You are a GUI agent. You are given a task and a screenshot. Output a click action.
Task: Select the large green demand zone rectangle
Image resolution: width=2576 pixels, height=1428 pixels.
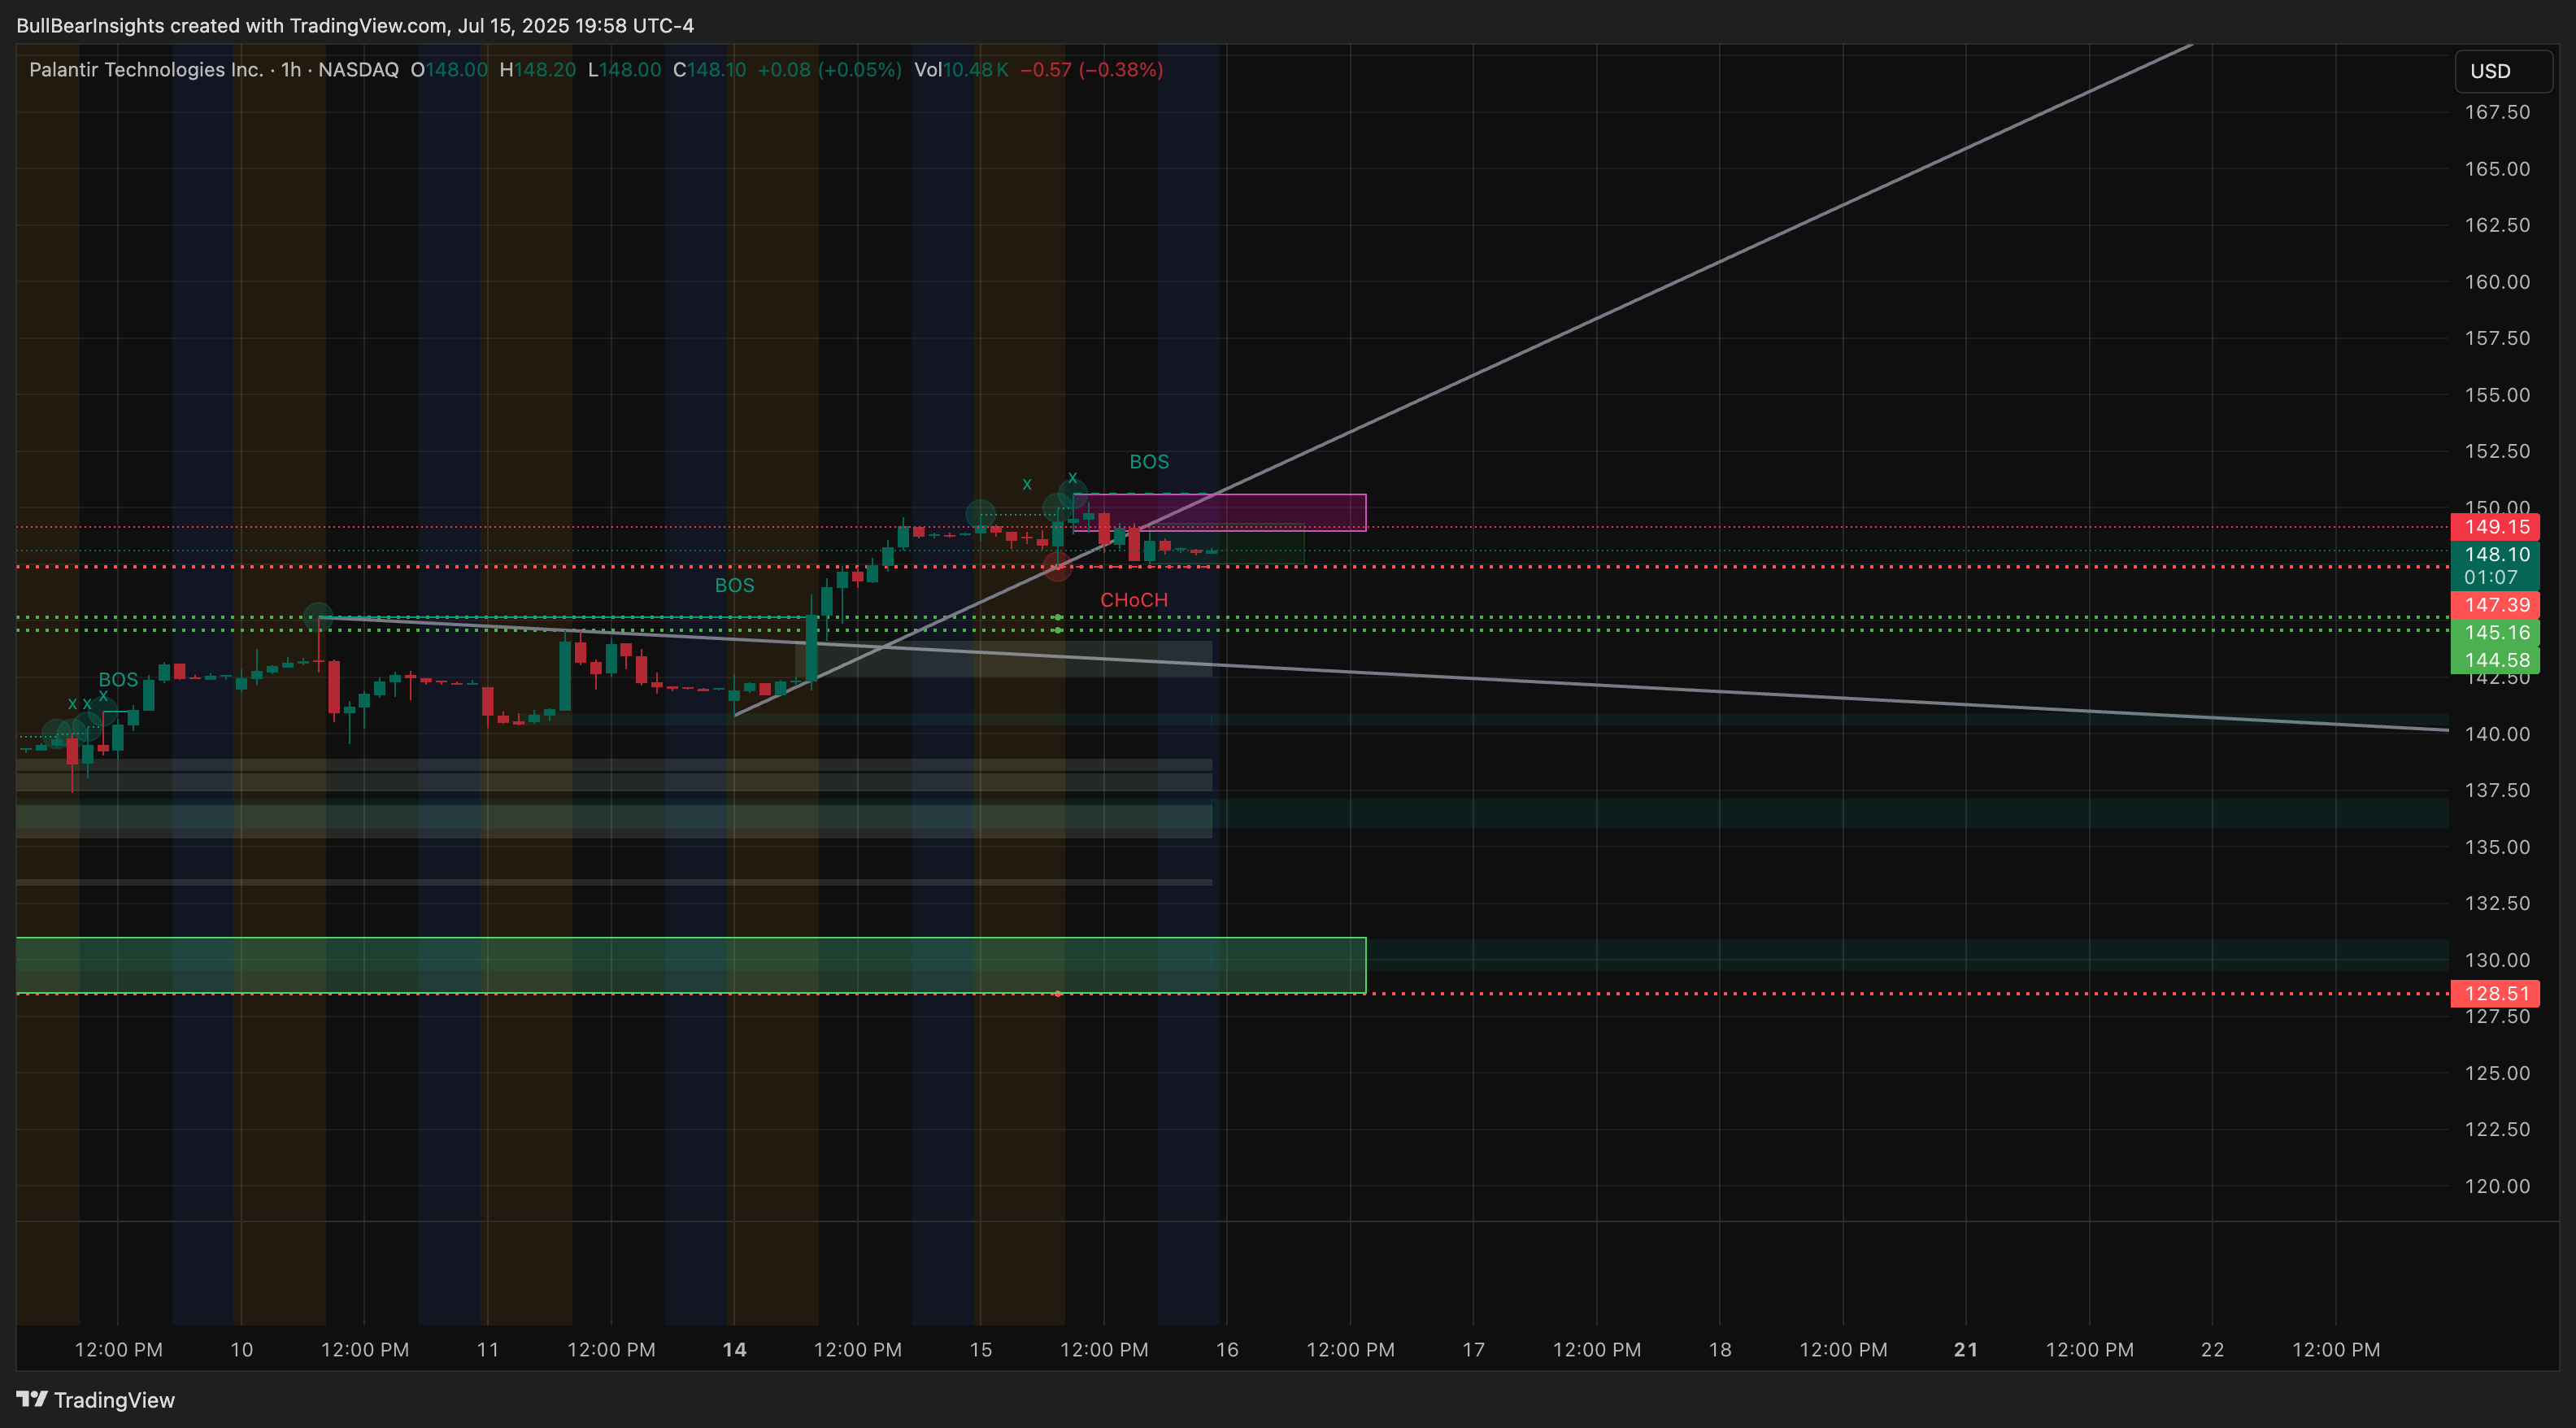point(691,965)
